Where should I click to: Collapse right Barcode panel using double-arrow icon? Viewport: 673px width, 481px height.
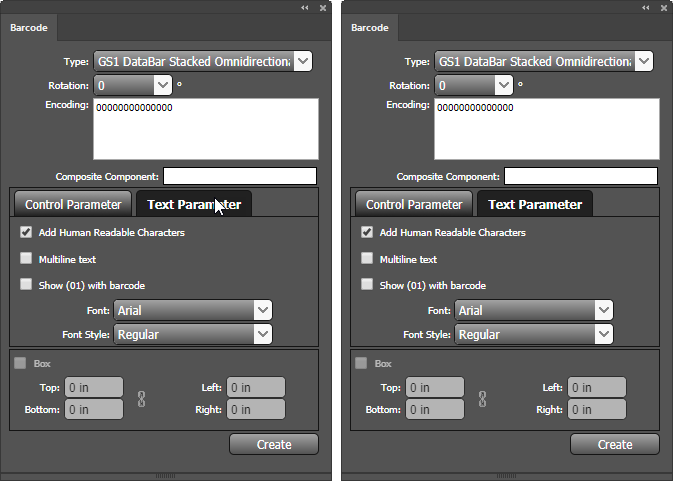point(646,7)
